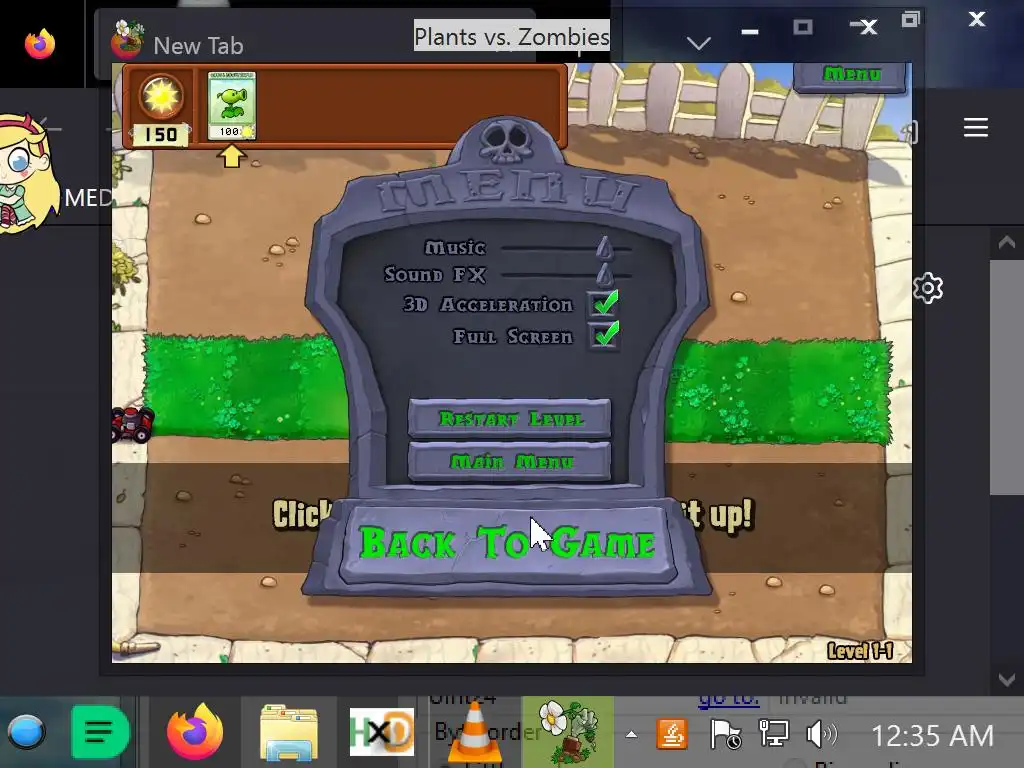This screenshot has width=1024, height=768.
Task: Click the volume speaker tray icon
Action: pos(822,735)
